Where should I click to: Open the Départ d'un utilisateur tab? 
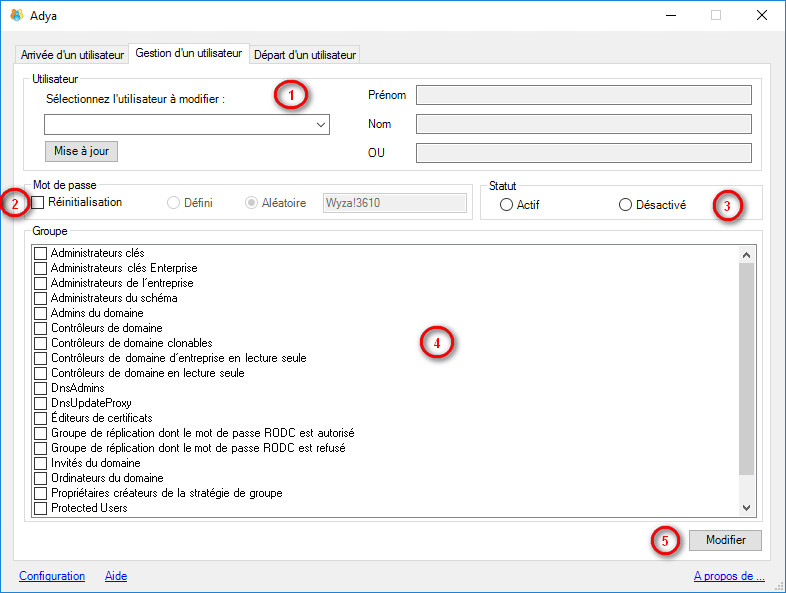click(305, 54)
